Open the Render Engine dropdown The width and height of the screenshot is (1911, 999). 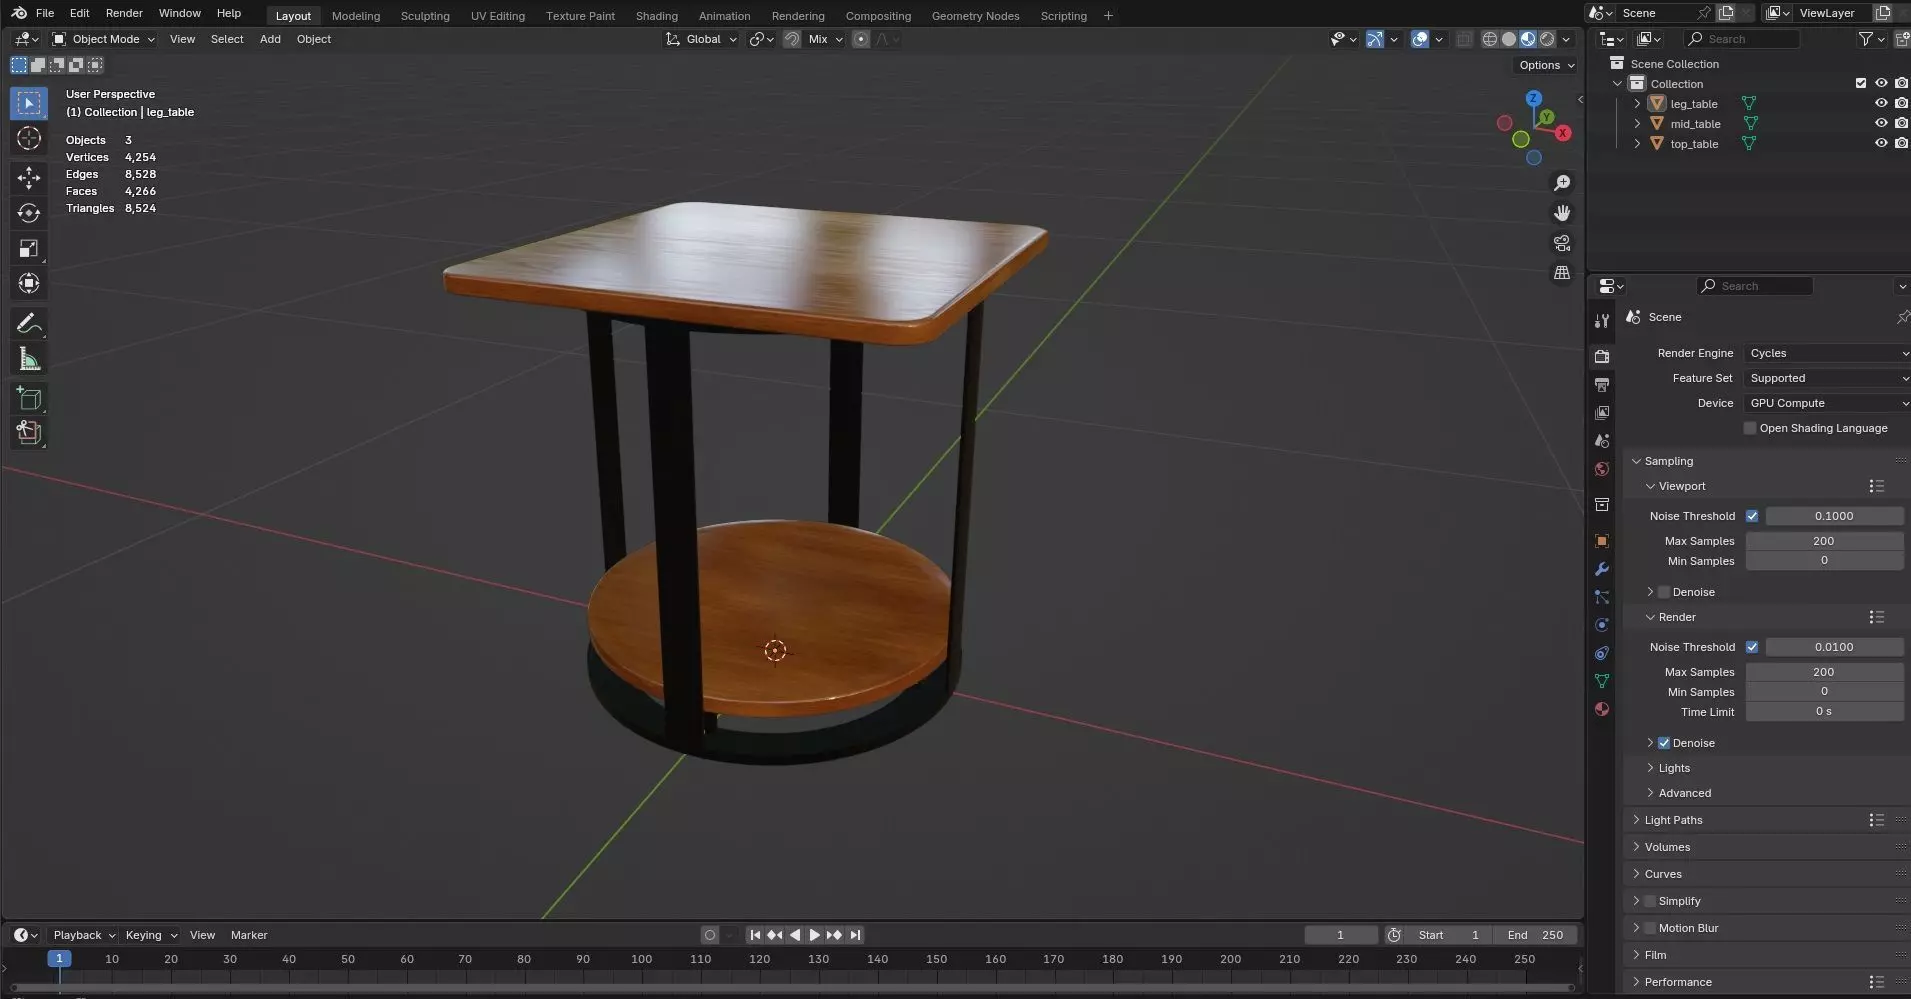[1826, 353]
